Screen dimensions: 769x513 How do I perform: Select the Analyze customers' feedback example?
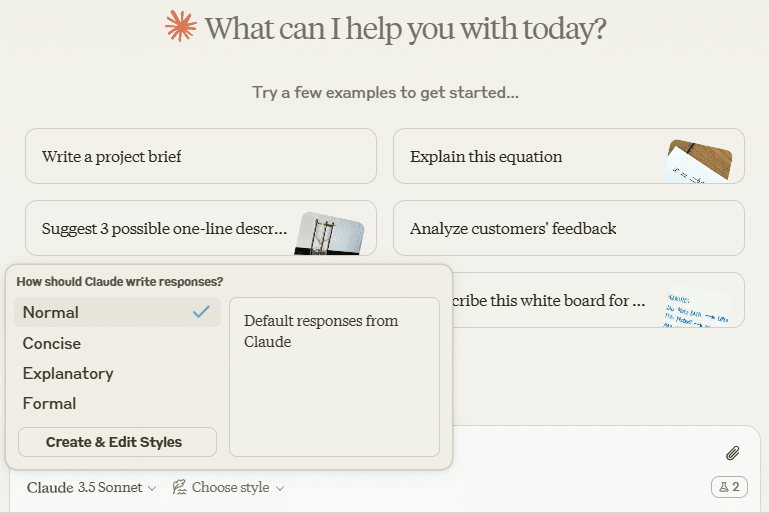pos(568,228)
